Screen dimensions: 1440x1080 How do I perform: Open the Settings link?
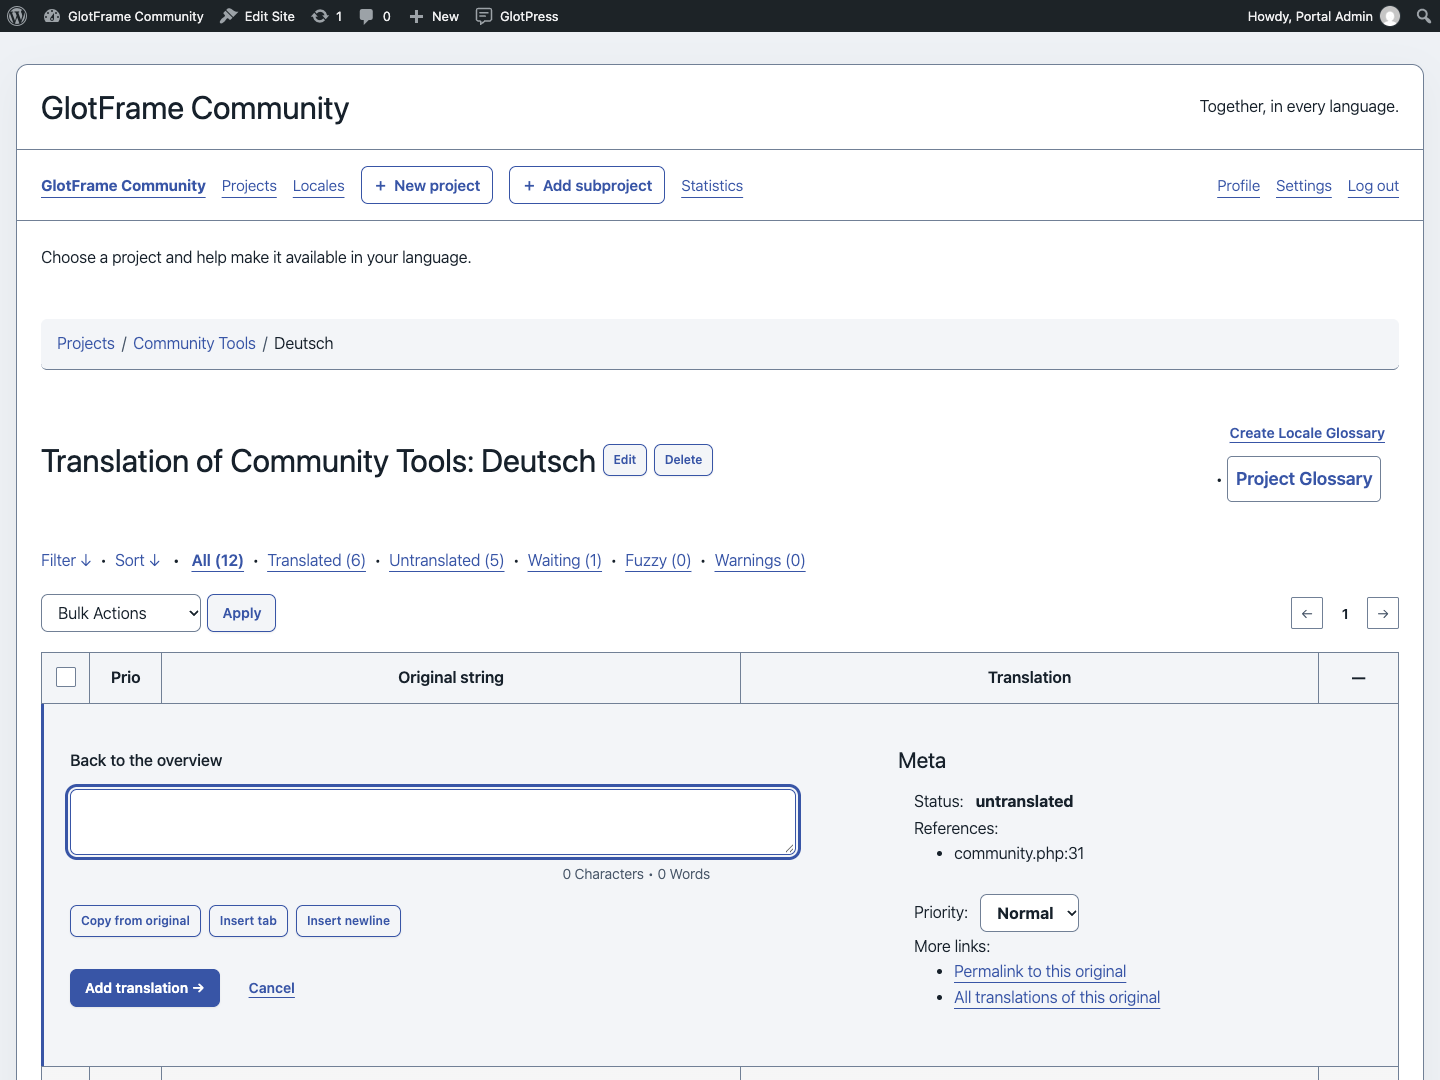point(1304,186)
